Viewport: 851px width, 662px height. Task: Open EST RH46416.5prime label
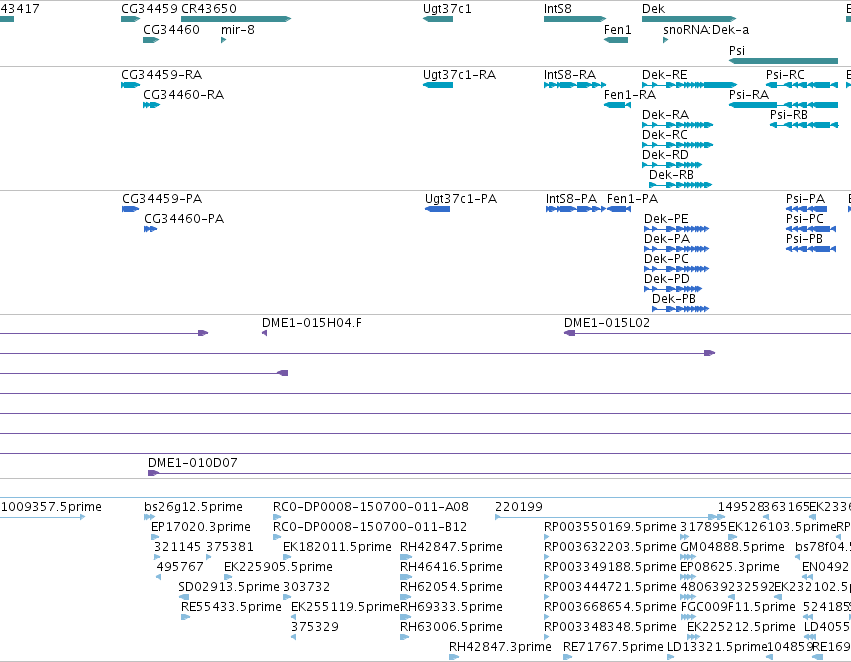click(451, 567)
